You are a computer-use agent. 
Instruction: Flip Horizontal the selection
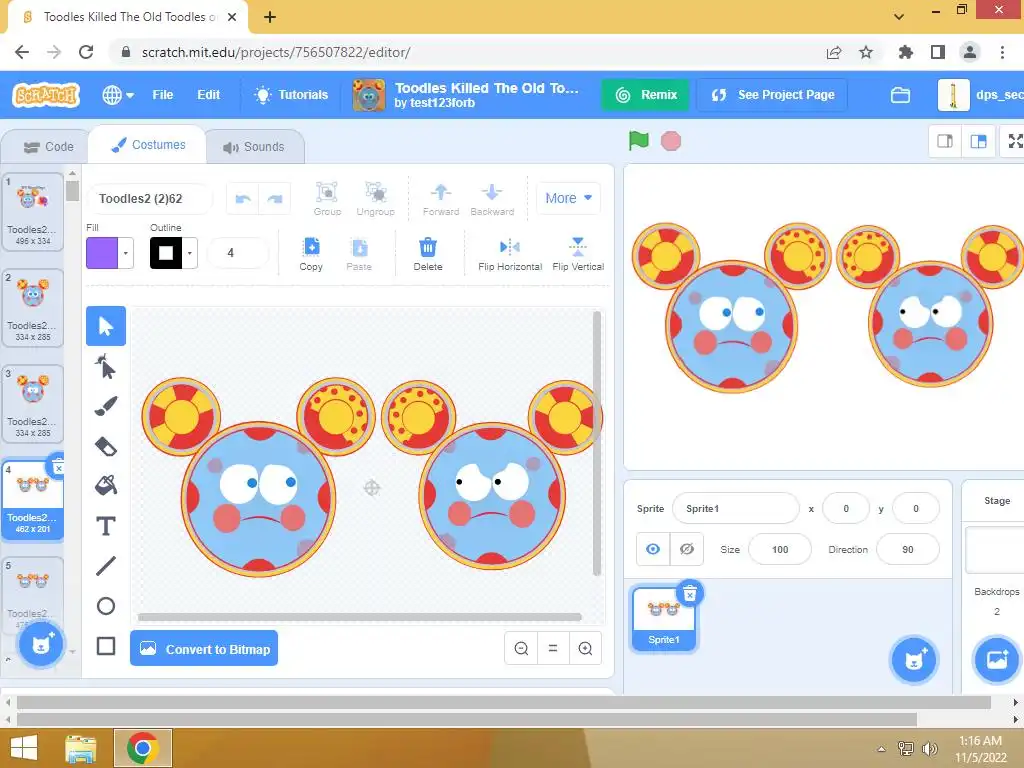(510, 253)
